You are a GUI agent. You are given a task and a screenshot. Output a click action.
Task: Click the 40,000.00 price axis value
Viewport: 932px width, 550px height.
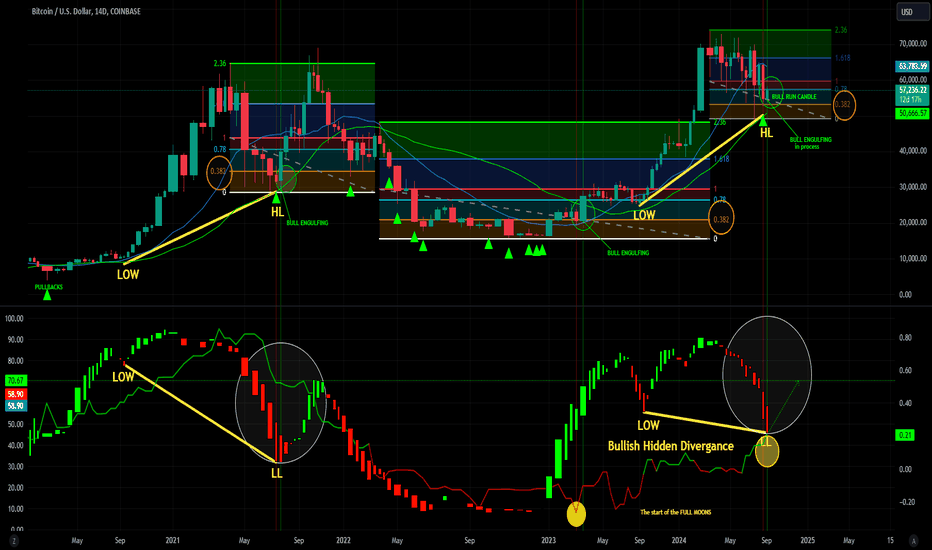(x=913, y=151)
